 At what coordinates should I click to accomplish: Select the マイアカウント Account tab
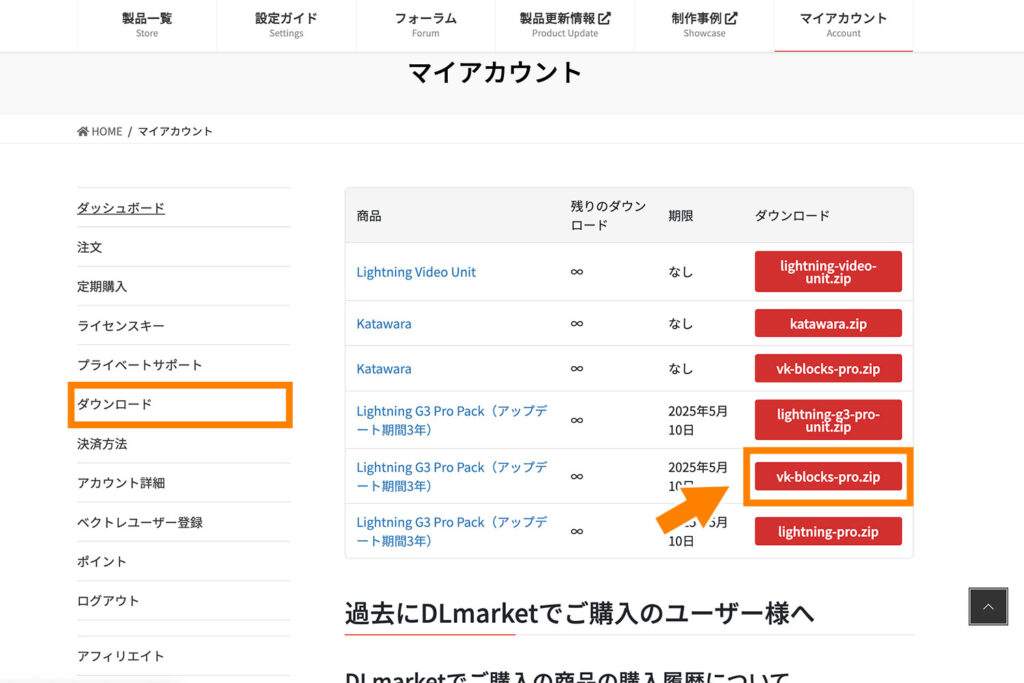click(843, 22)
